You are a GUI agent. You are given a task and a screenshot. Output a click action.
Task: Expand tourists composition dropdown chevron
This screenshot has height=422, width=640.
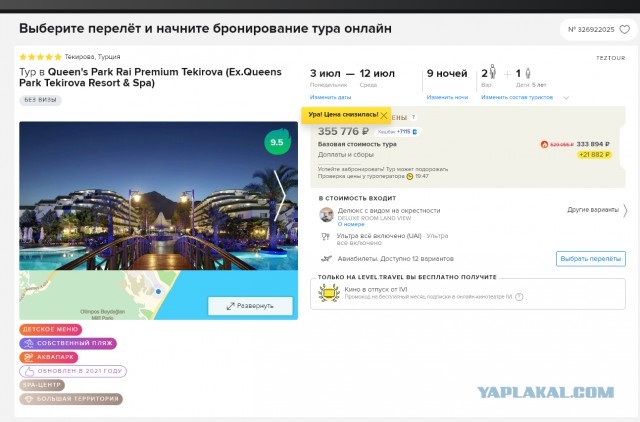566,98
